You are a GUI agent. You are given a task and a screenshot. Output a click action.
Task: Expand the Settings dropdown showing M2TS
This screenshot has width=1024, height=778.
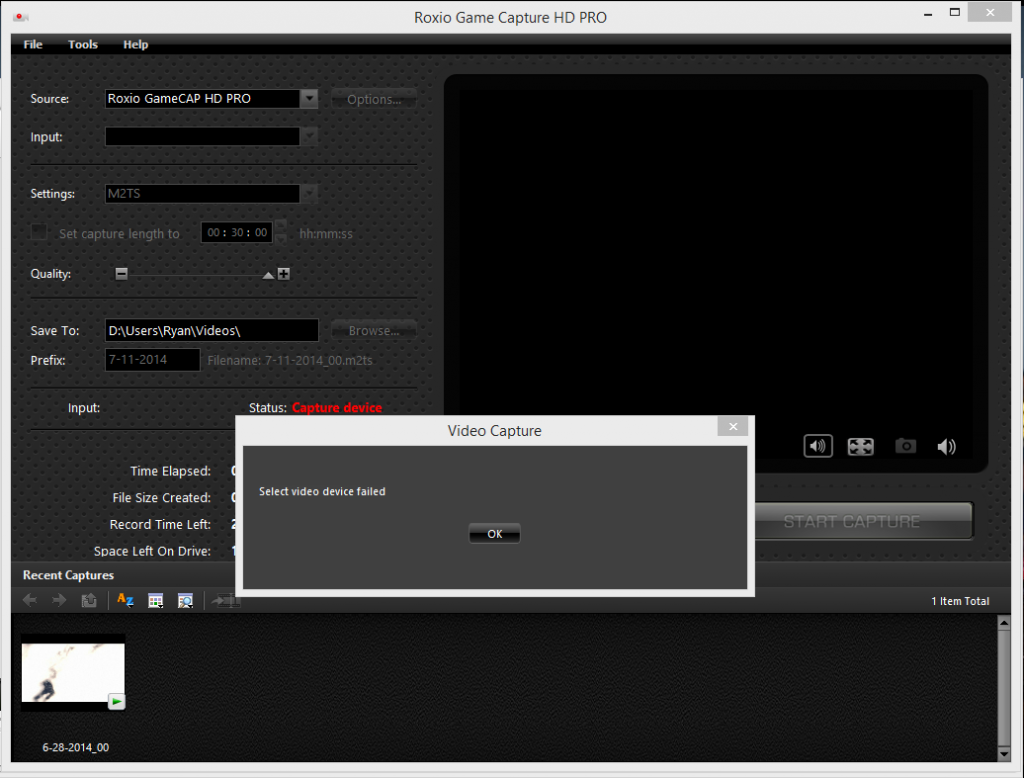[309, 193]
